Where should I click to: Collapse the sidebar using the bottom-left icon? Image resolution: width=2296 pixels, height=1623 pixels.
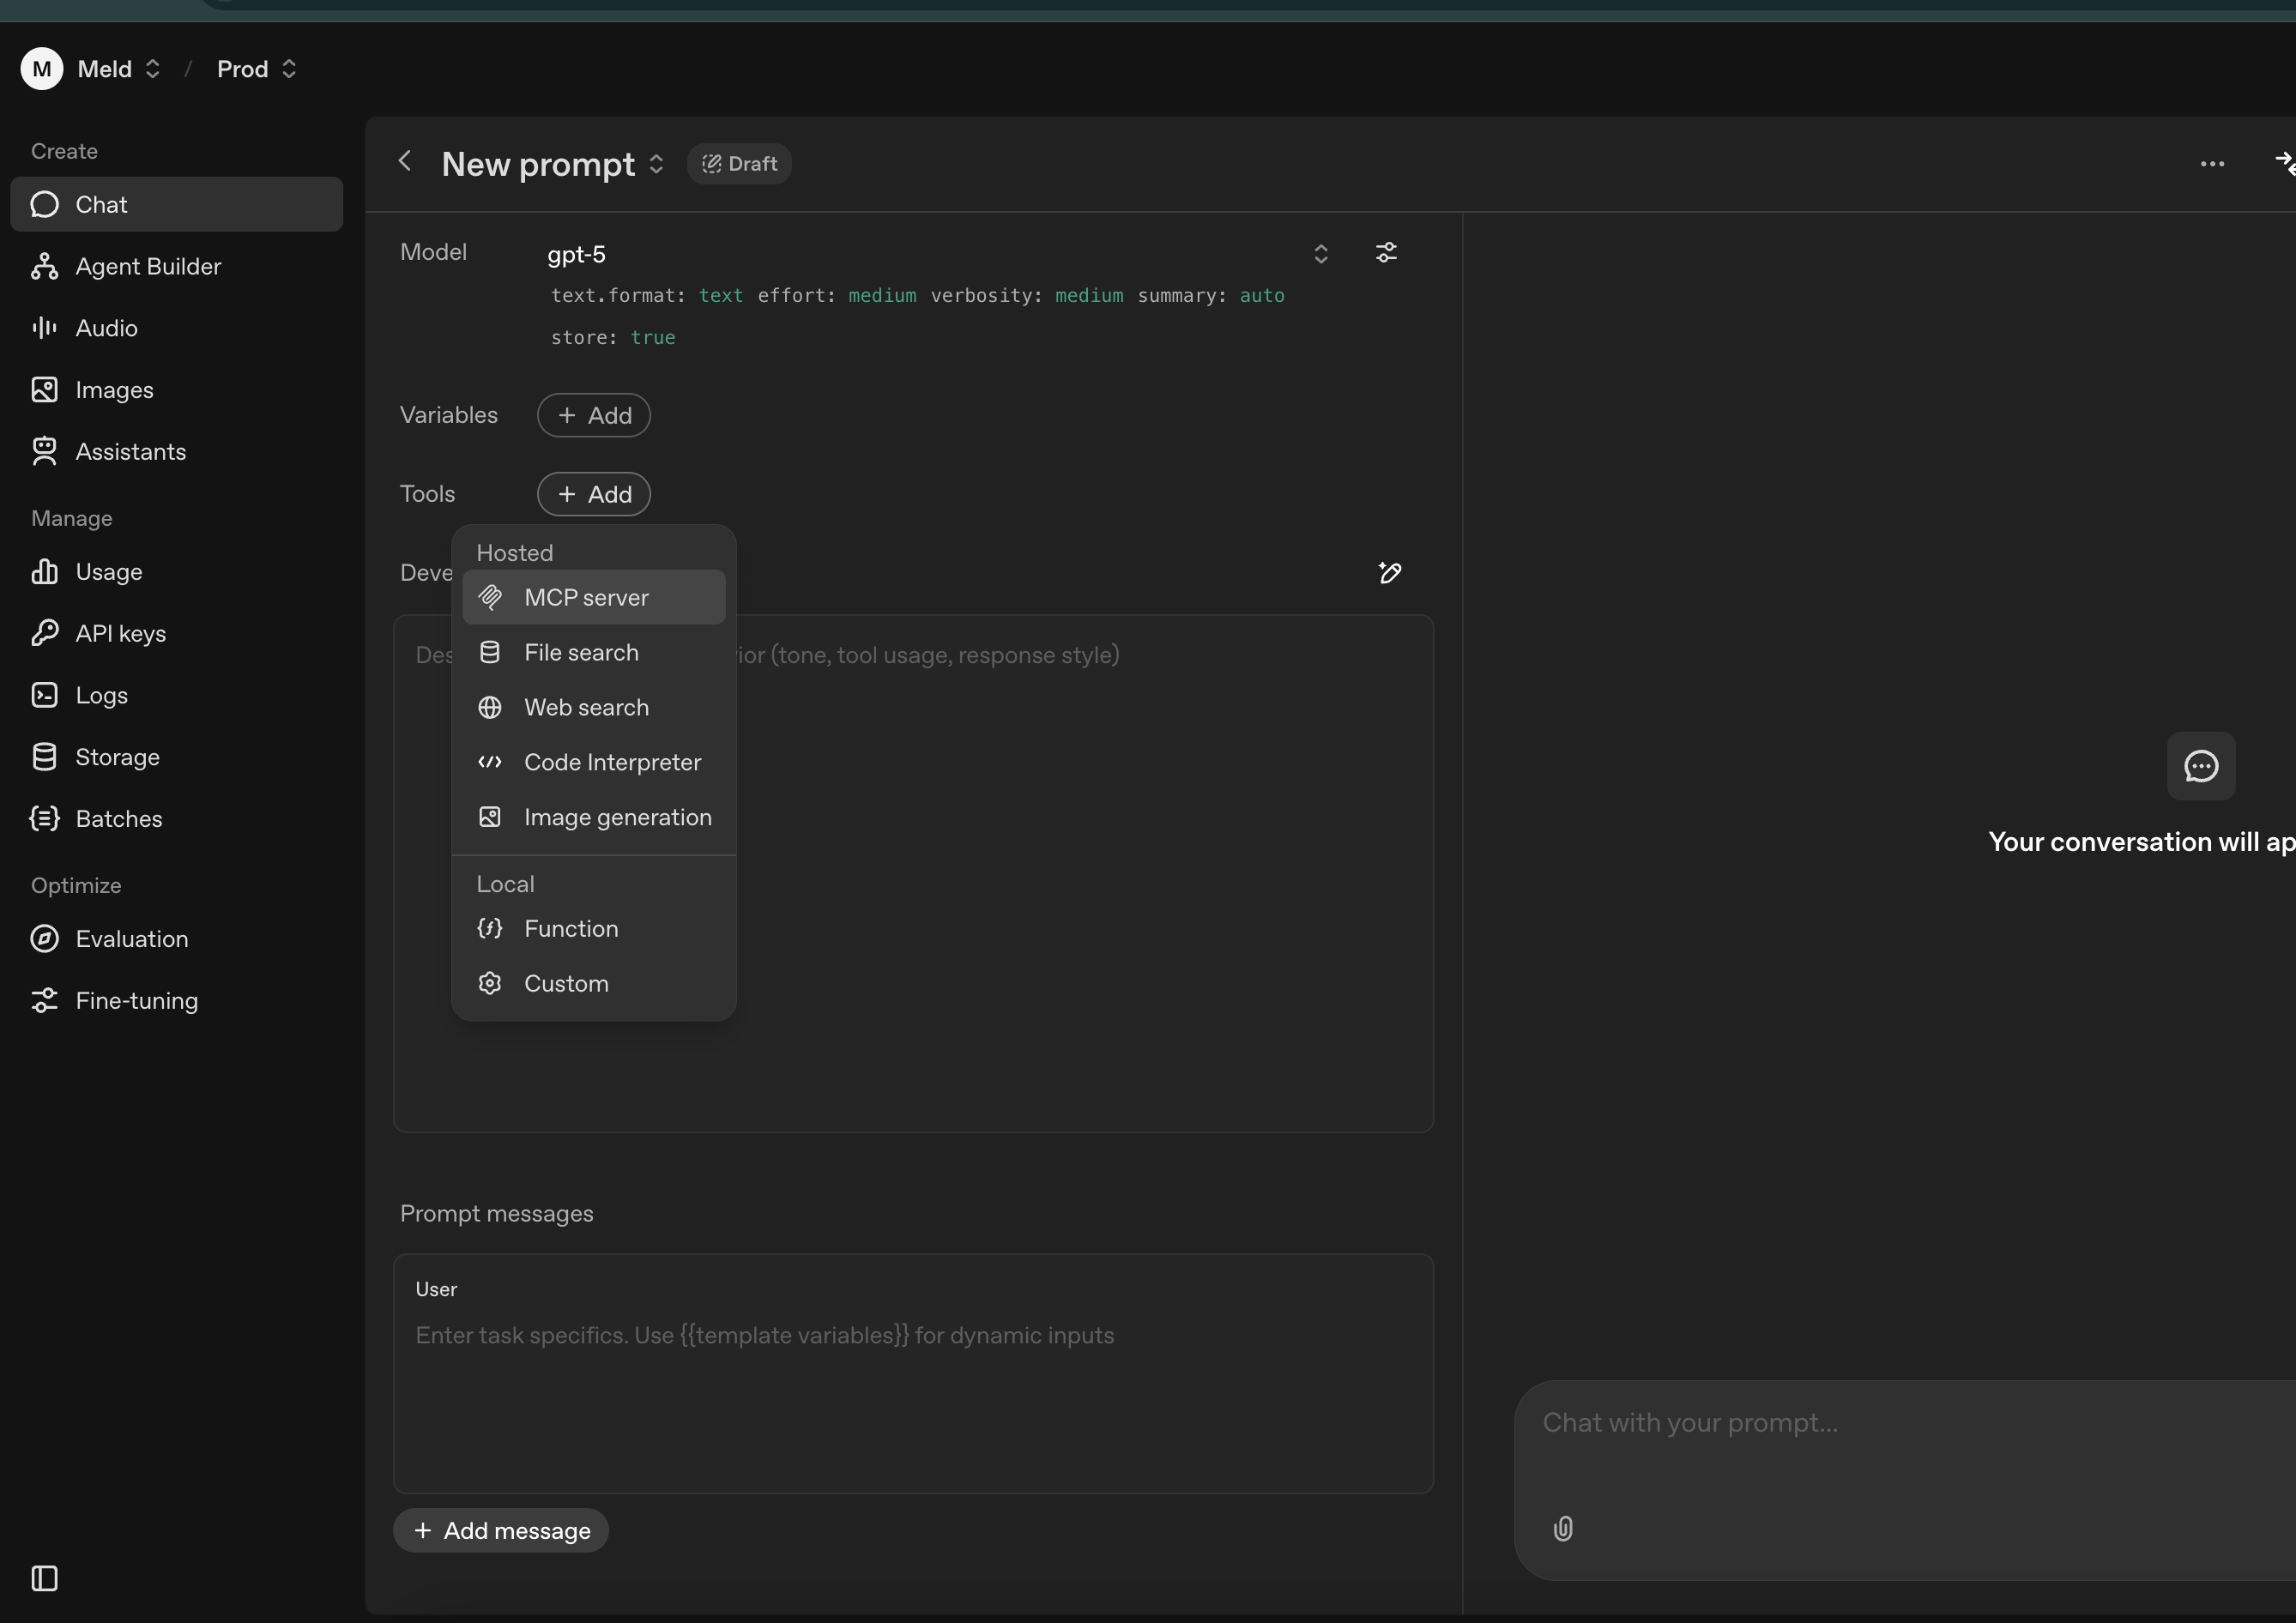coord(44,1578)
